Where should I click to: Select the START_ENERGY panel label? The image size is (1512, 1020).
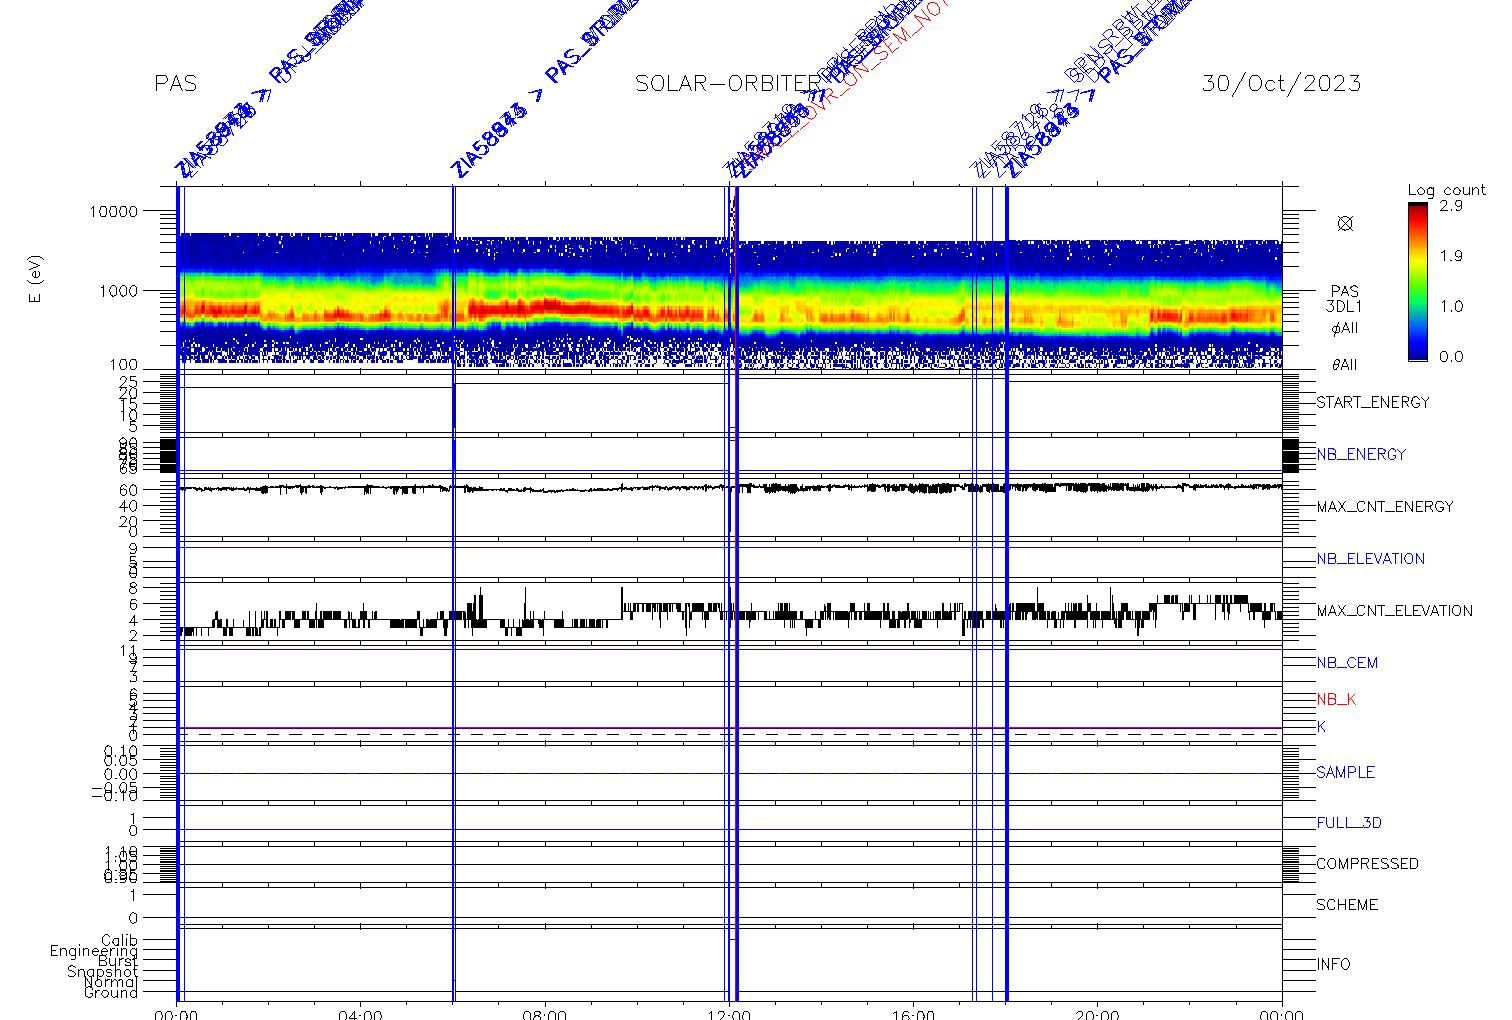click(x=1373, y=402)
